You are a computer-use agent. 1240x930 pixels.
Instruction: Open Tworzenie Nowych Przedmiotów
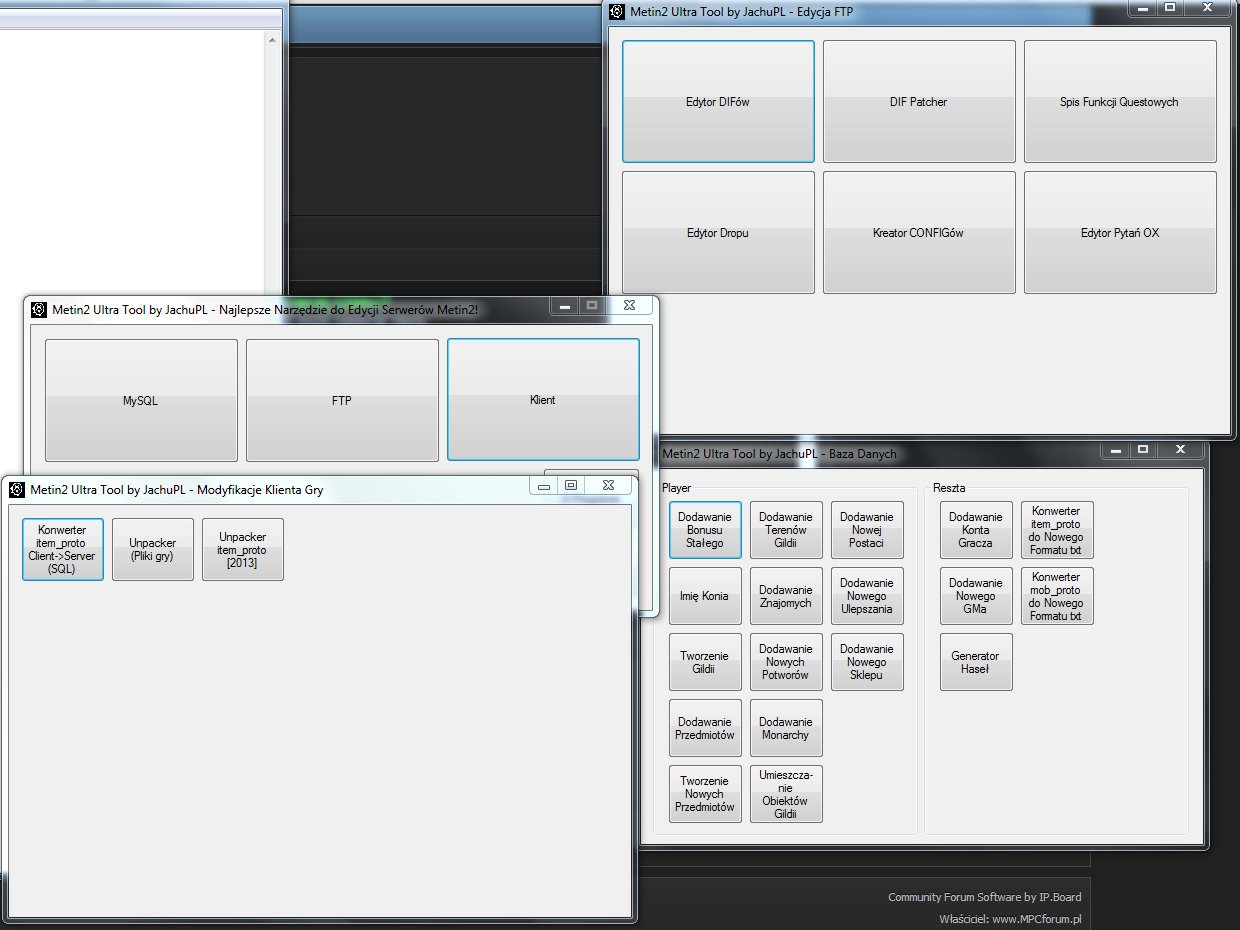pos(706,794)
